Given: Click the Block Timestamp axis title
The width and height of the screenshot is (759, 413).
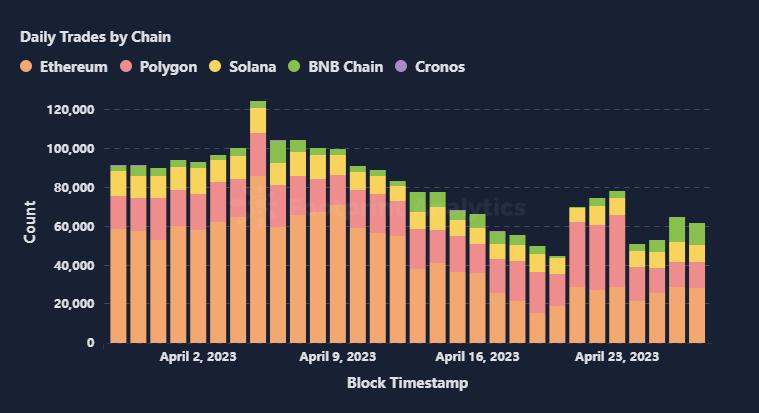Looking at the screenshot, I should pyautogui.click(x=408, y=383).
